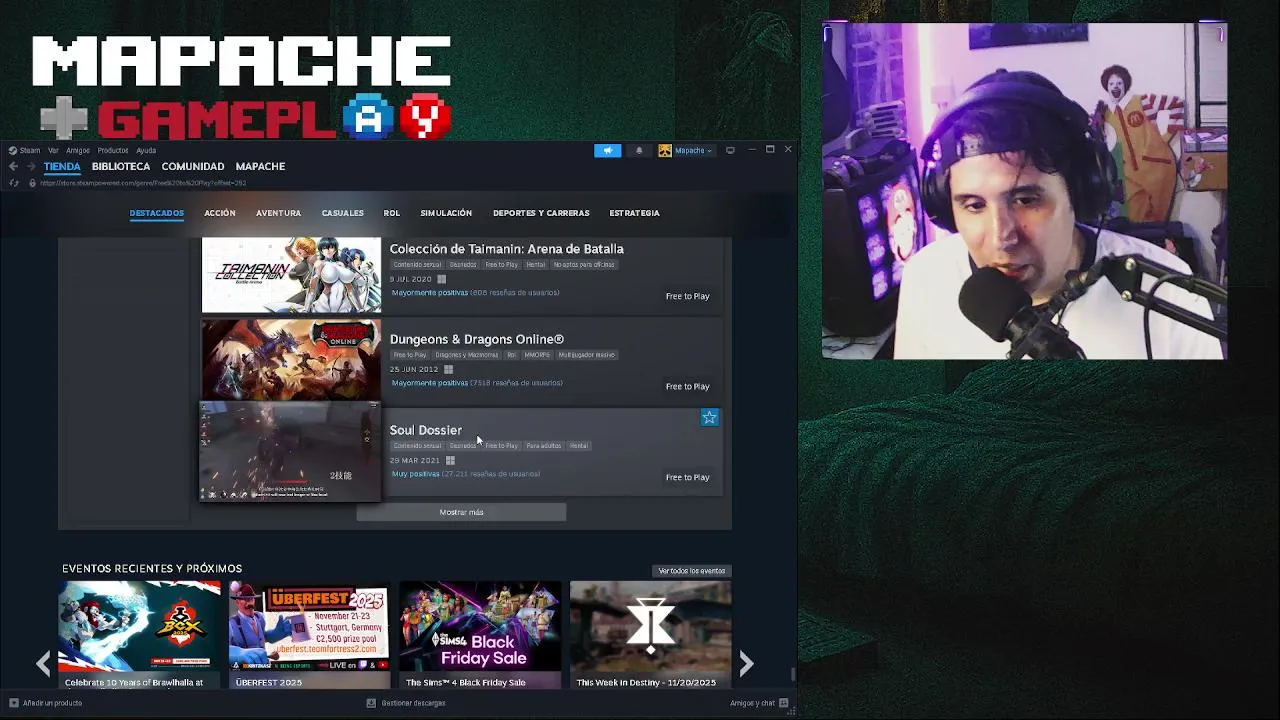Click the plus icon for Añadir un producto
1280x720 pixels.
pos(14,703)
